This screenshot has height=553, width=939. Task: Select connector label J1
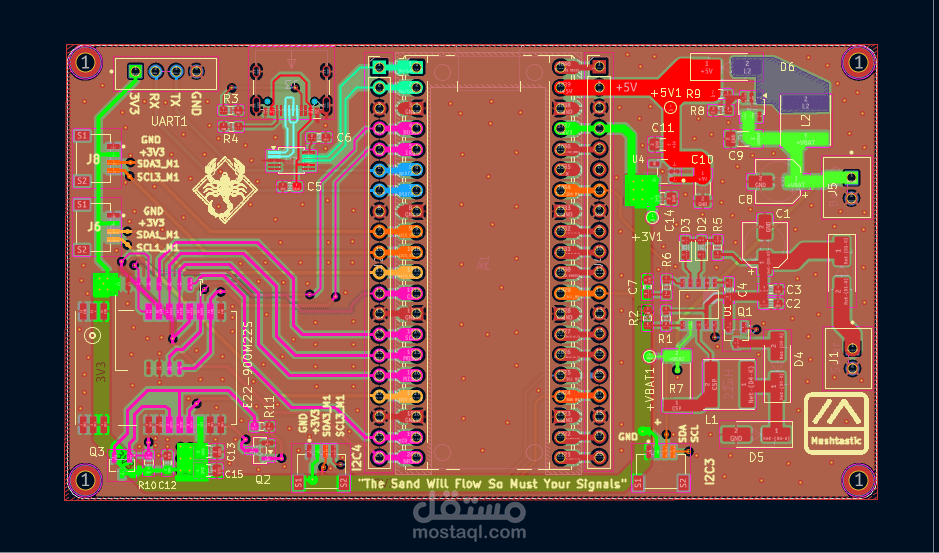[x=834, y=358]
